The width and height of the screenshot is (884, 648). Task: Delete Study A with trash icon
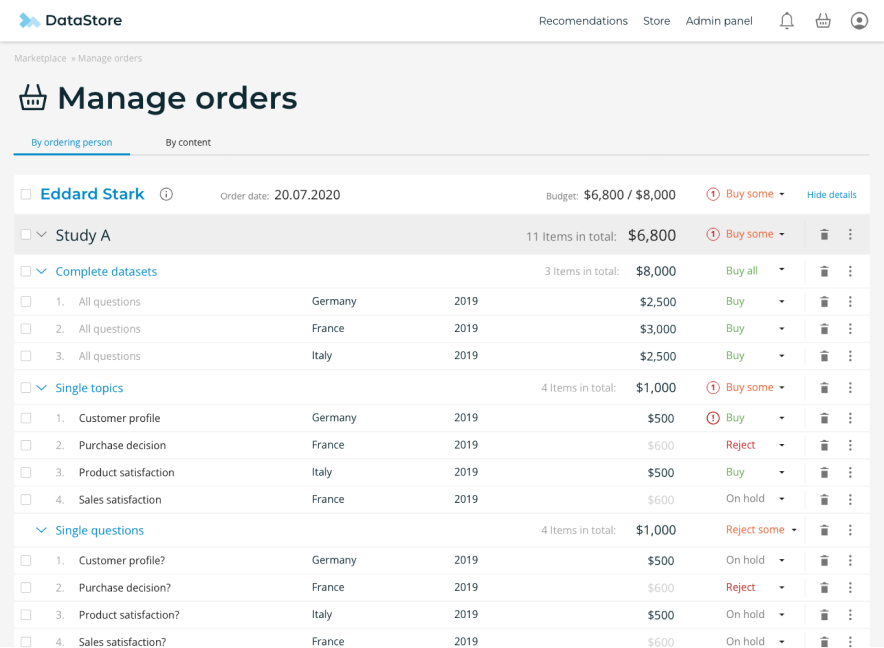coord(824,235)
